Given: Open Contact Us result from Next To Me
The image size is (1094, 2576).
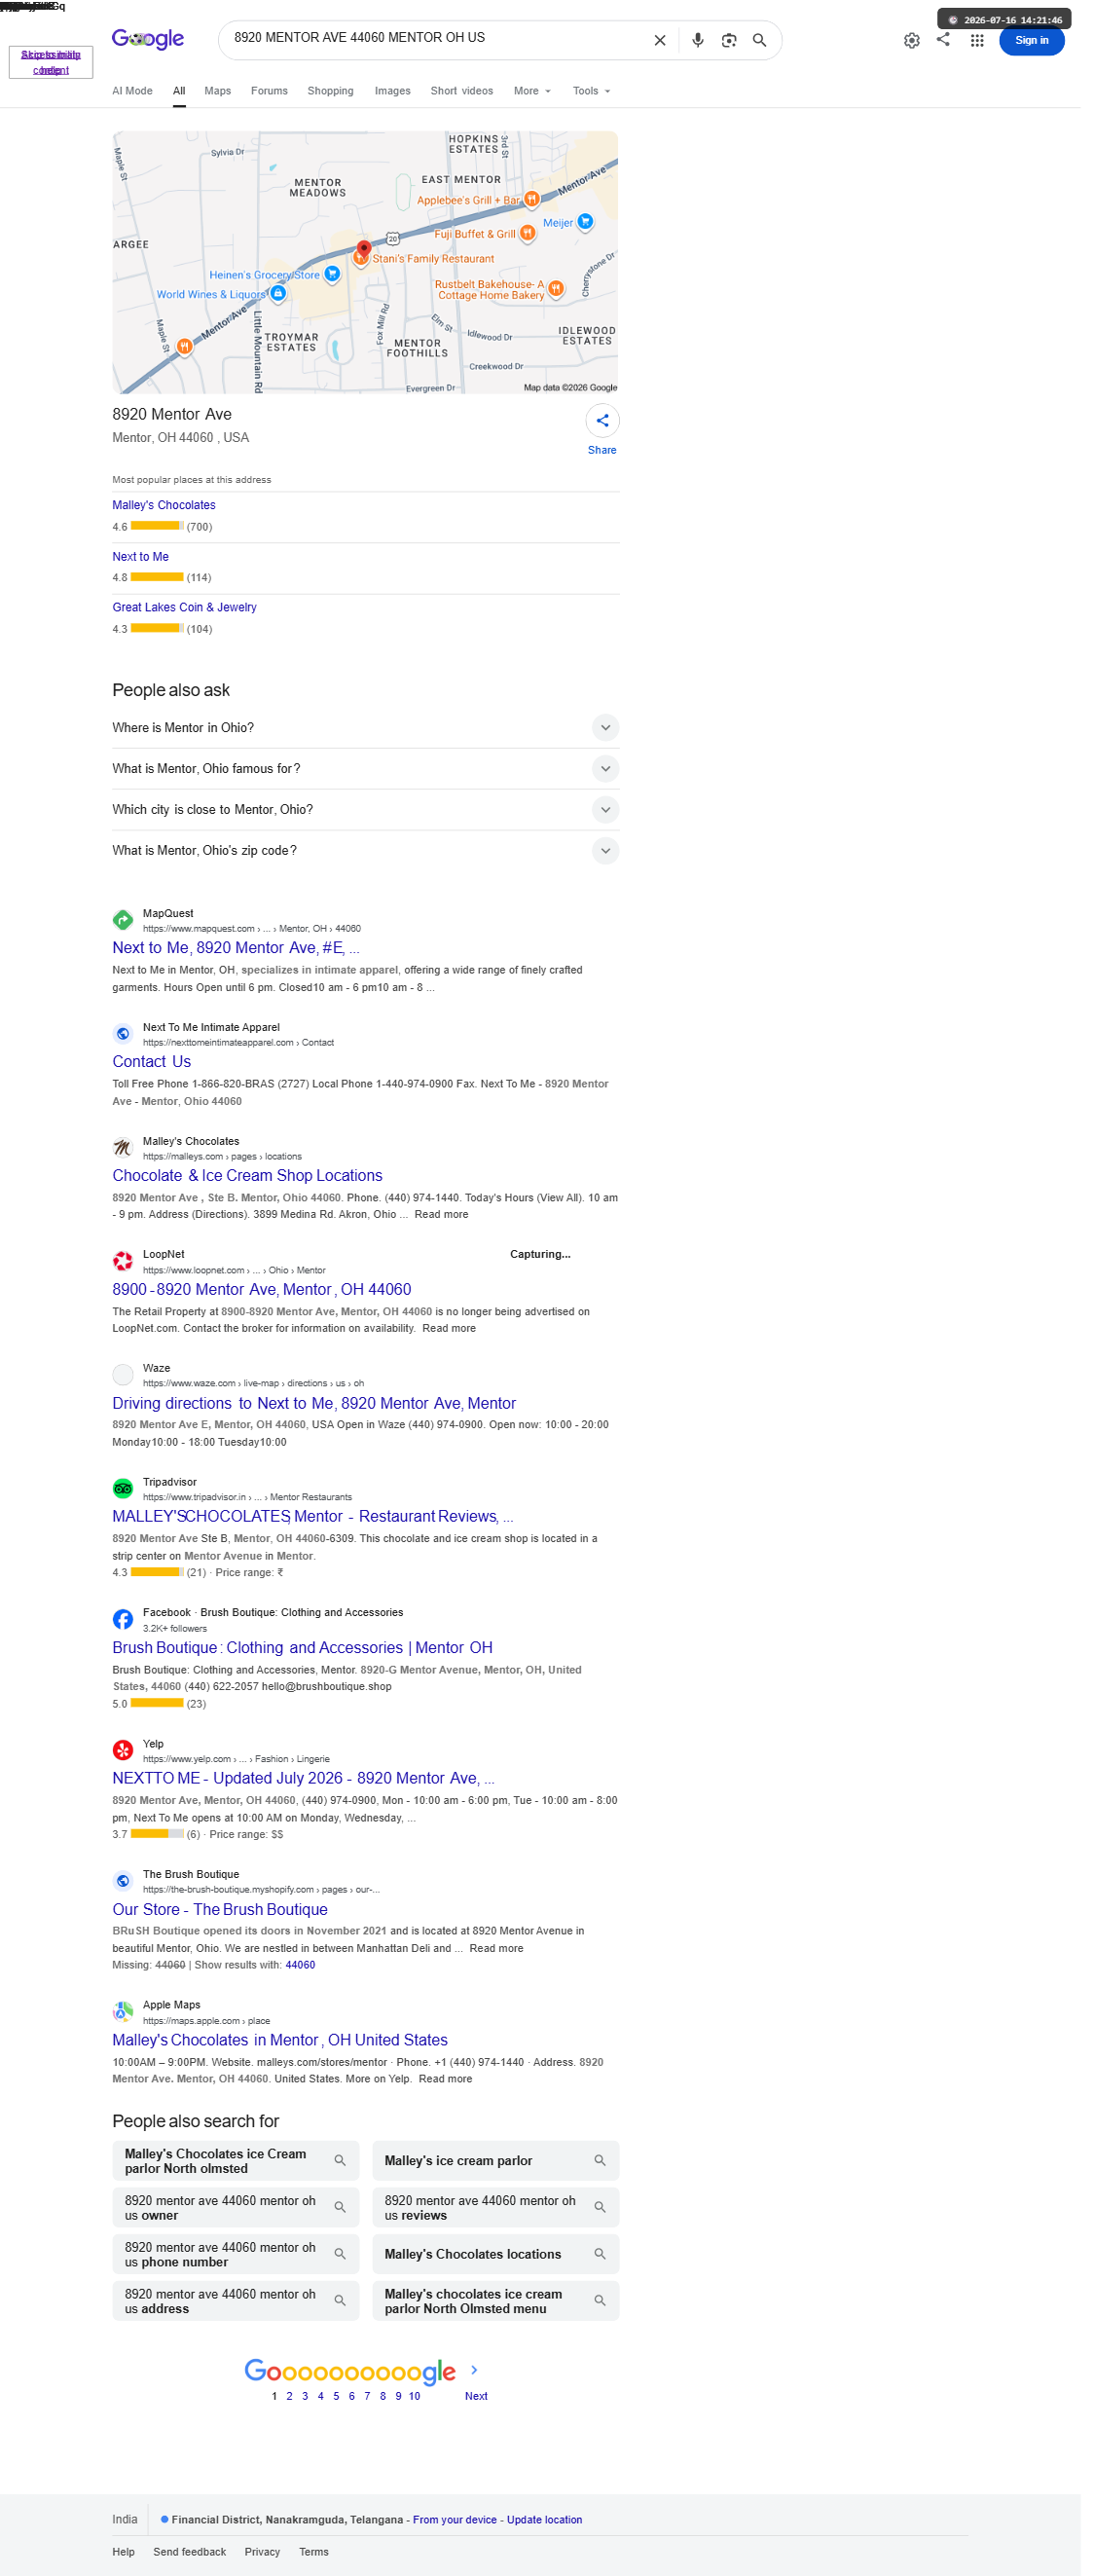Looking at the screenshot, I should pos(151,1061).
